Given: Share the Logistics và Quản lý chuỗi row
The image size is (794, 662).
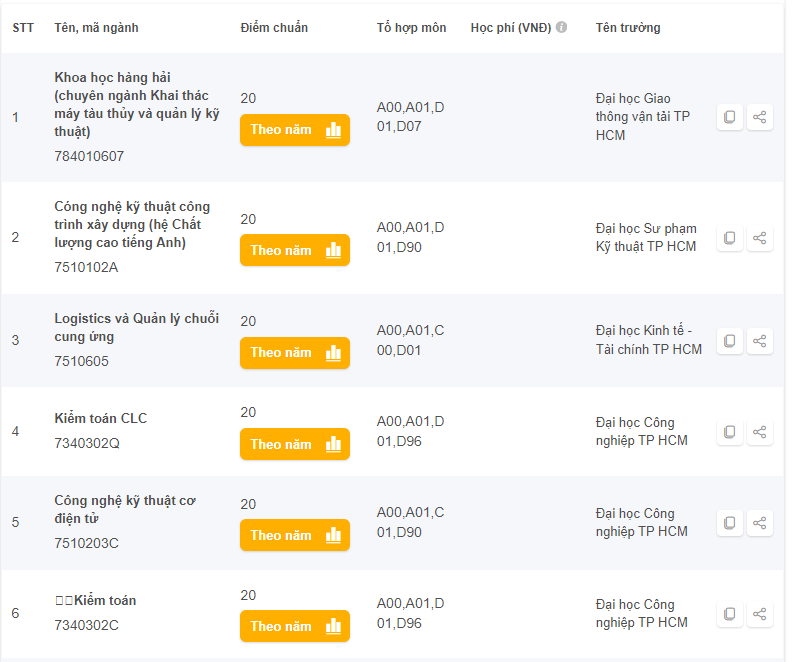Looking at the screenshot, I should point(759,340).
